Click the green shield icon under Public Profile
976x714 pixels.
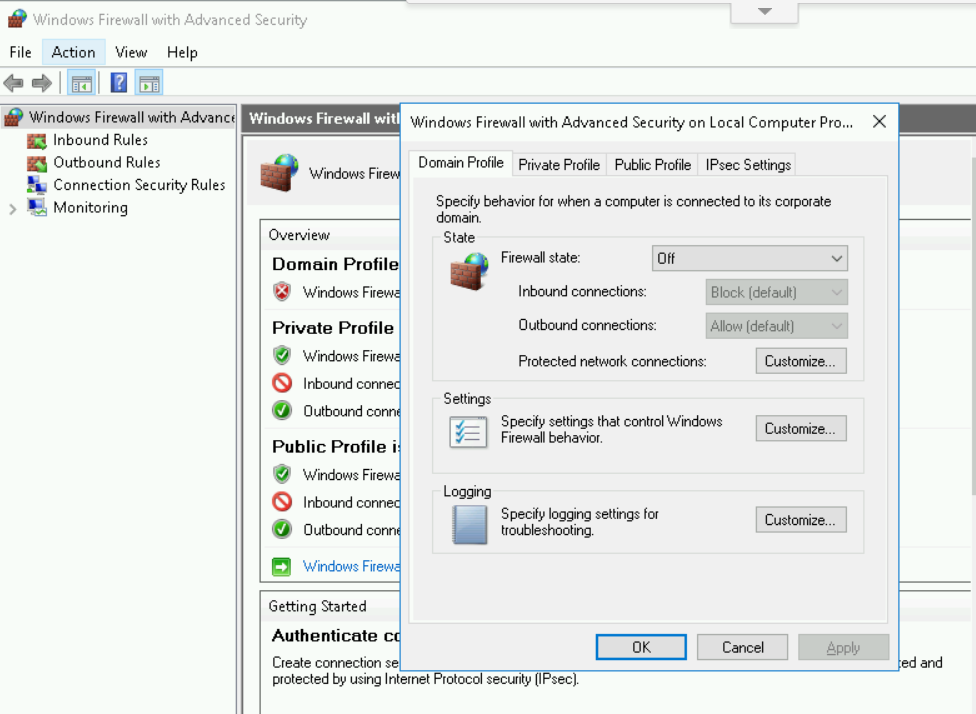click(282, 474)
